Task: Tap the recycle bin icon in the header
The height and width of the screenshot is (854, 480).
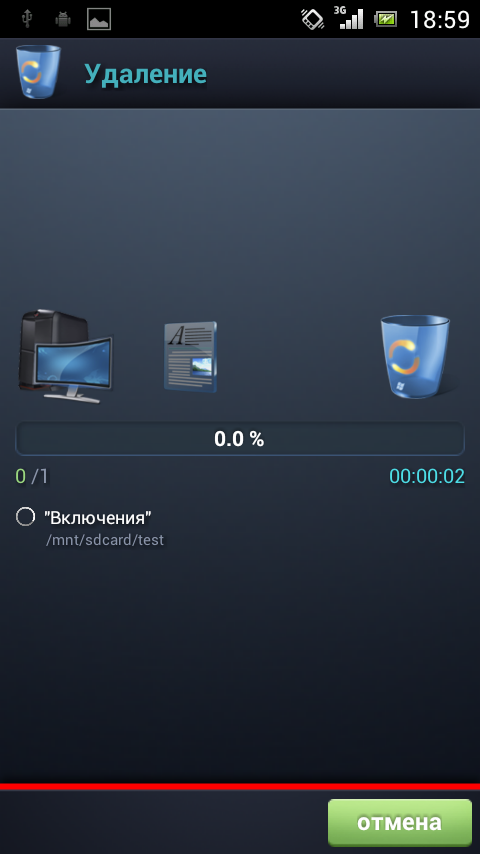Action: (x=38, y=72)
